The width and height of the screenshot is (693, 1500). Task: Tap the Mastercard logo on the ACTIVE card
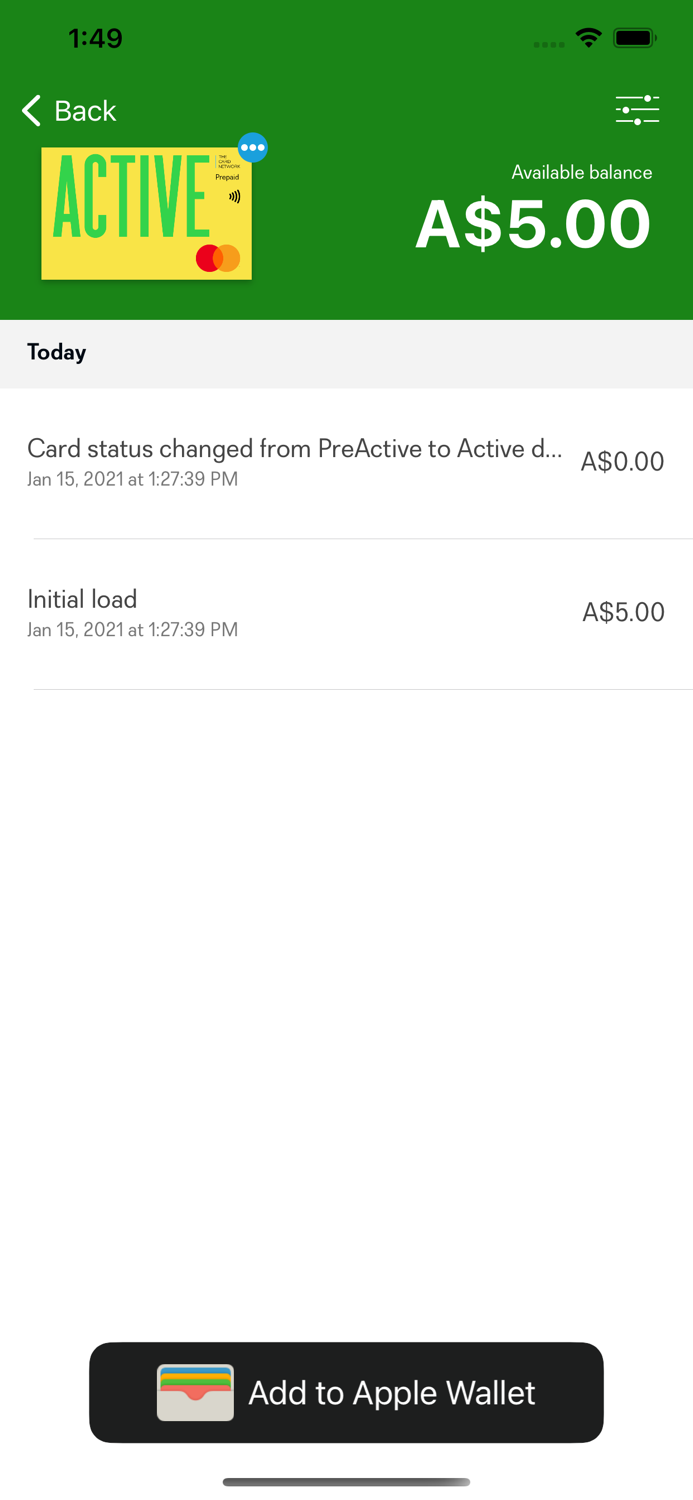[215, 257]
